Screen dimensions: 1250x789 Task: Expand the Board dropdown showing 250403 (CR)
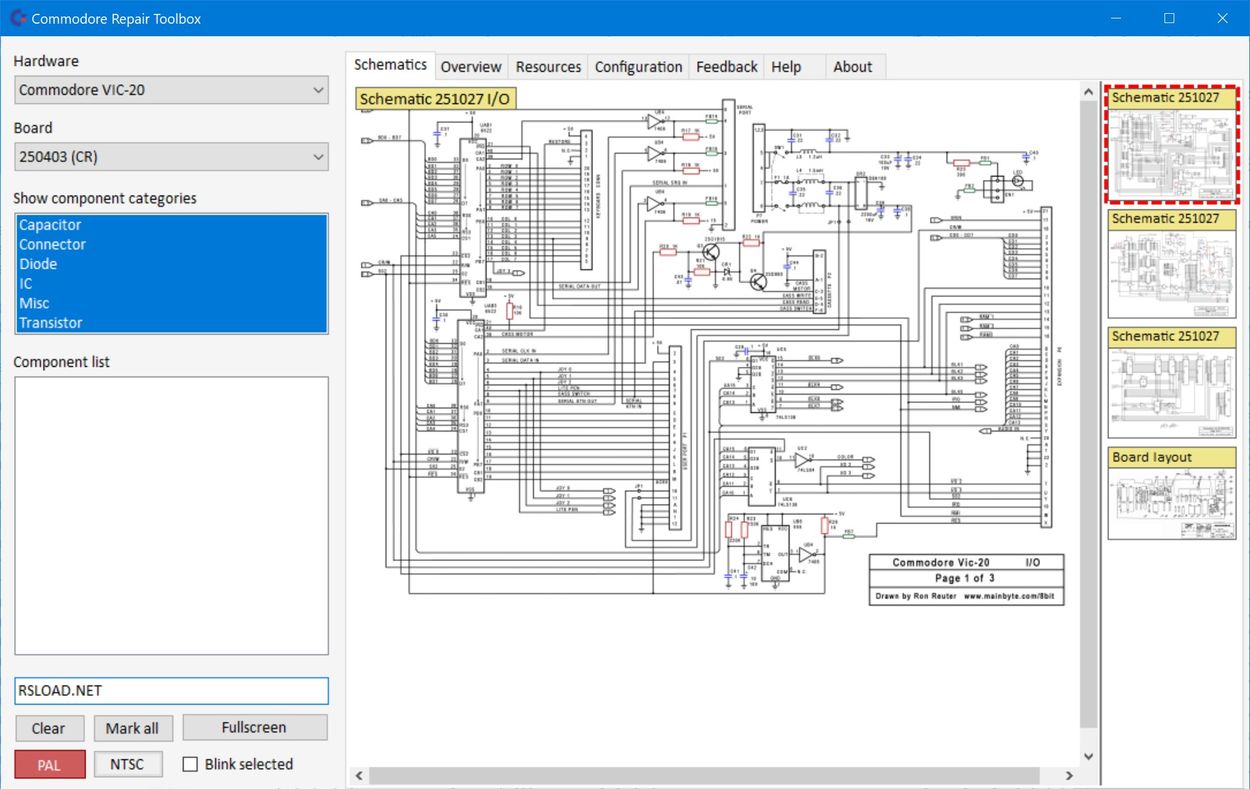tap(172, 157)
